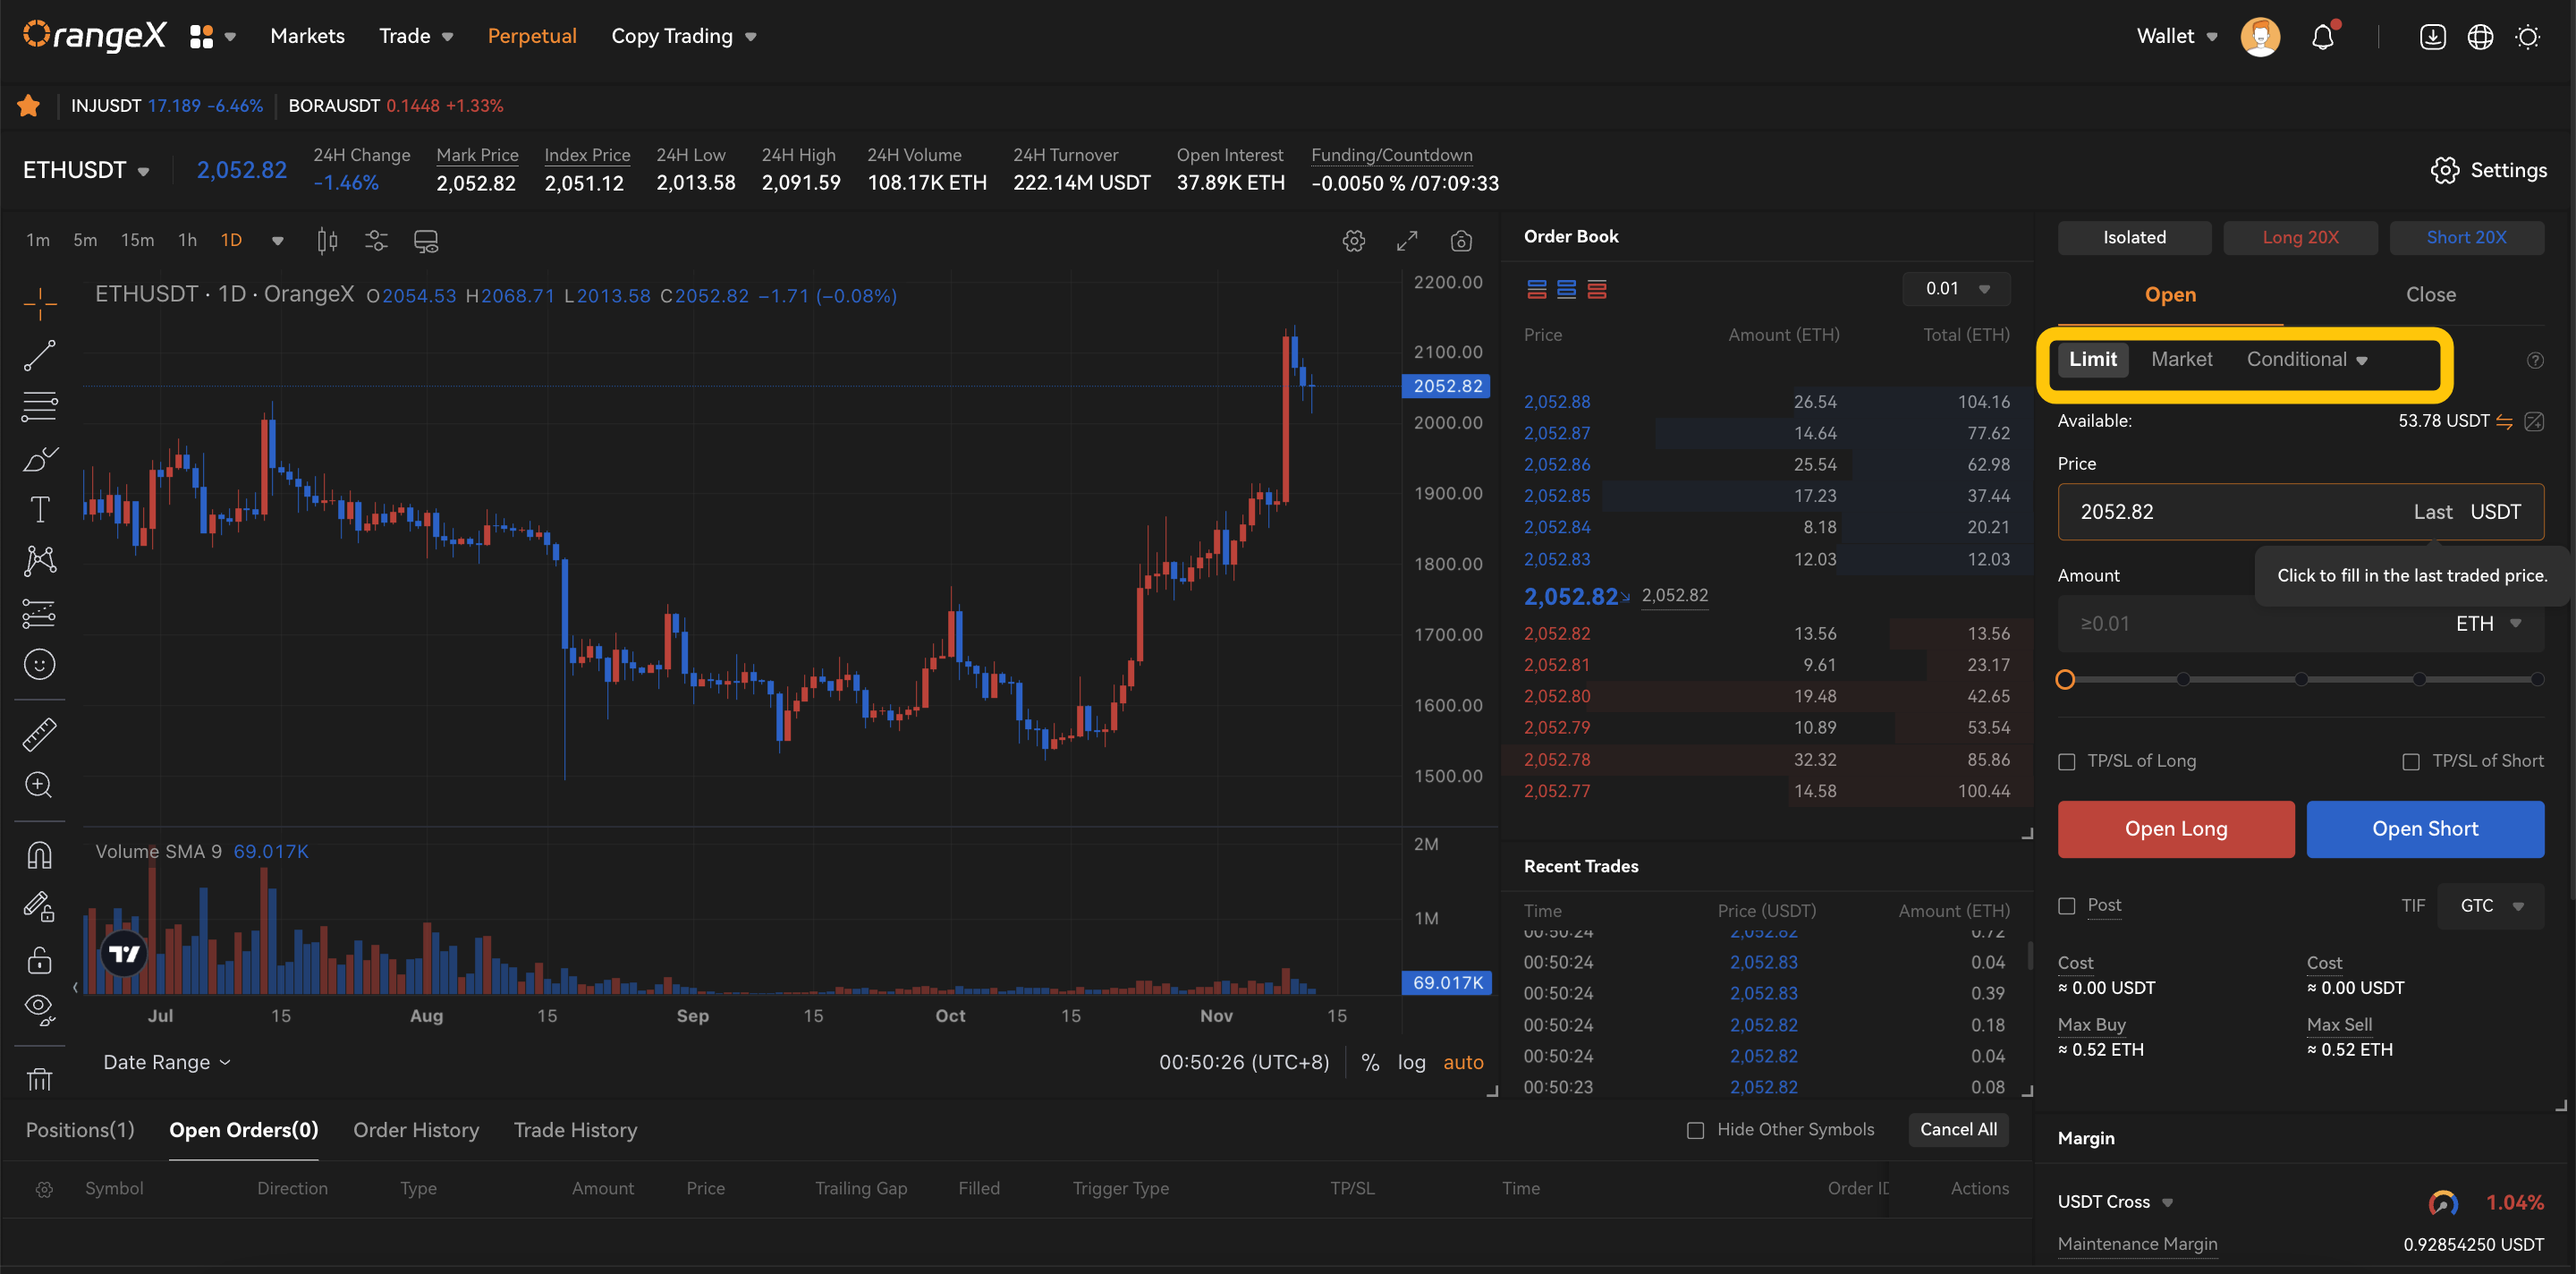Click the Cancel All button
The image size is (2576, 1274).
coord(1958,1131)
